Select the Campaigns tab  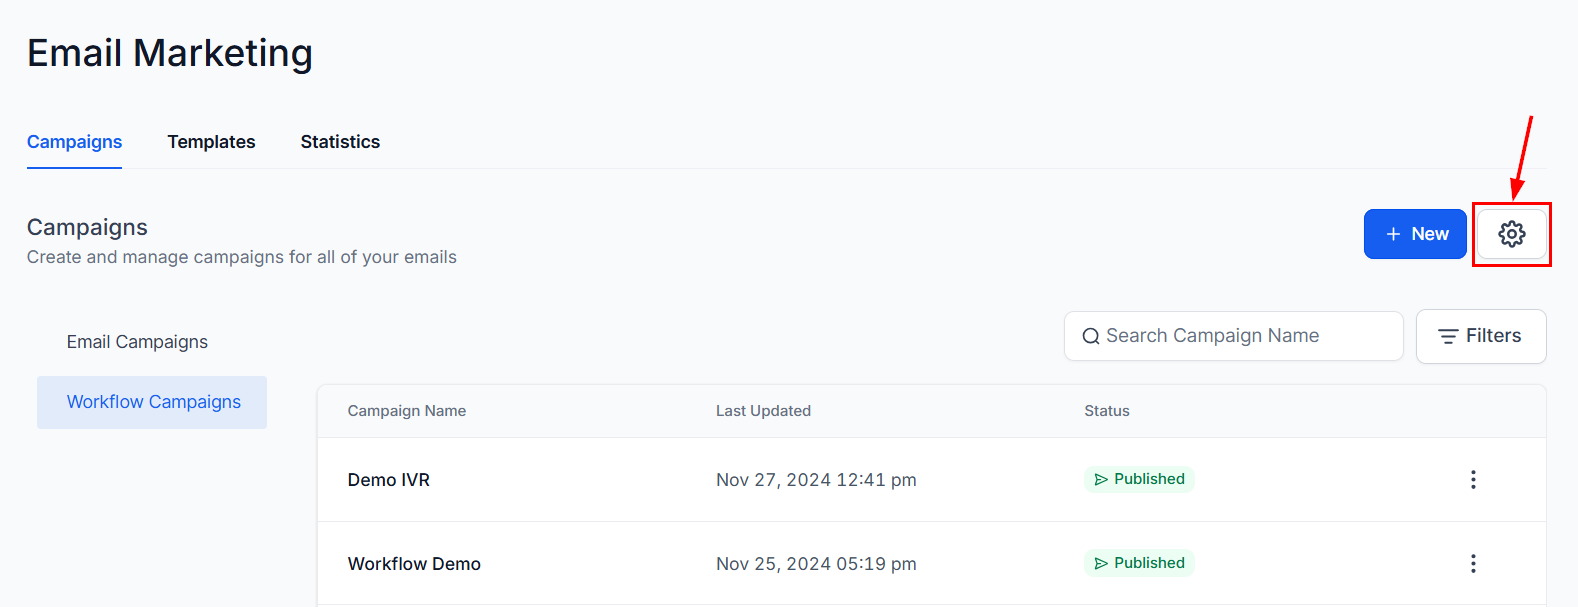pos(74,142)
